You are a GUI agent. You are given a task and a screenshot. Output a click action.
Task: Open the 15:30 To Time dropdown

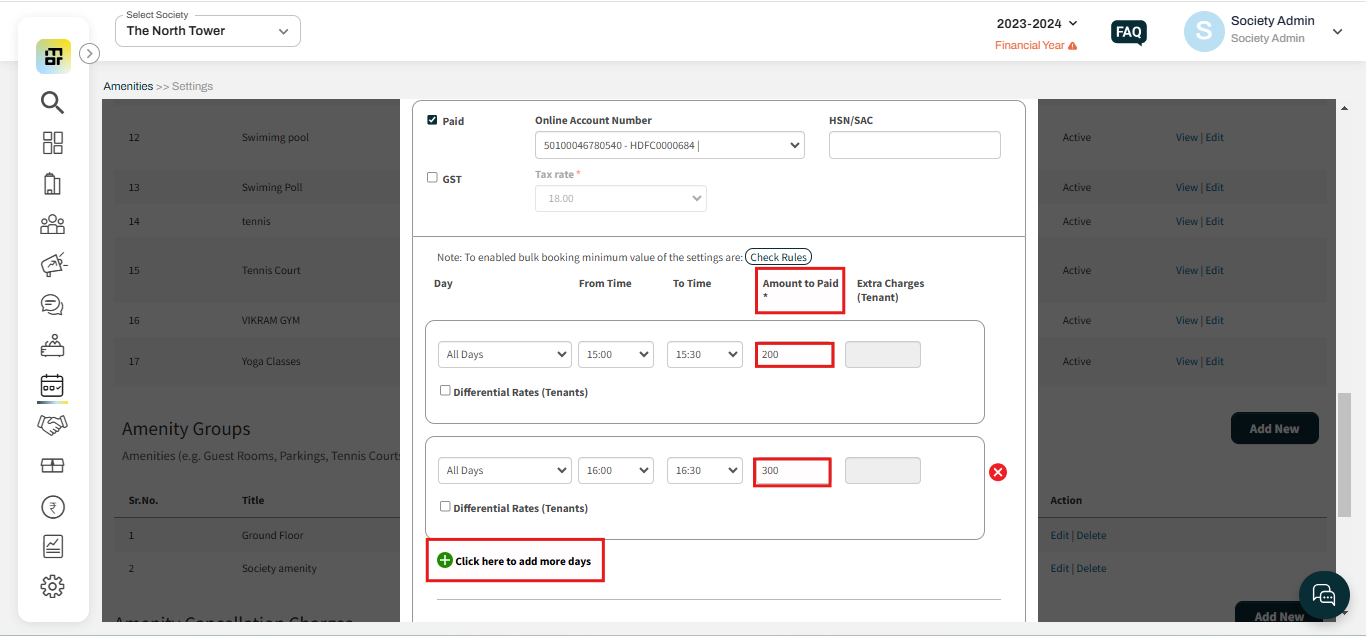(x=705, y=355)
